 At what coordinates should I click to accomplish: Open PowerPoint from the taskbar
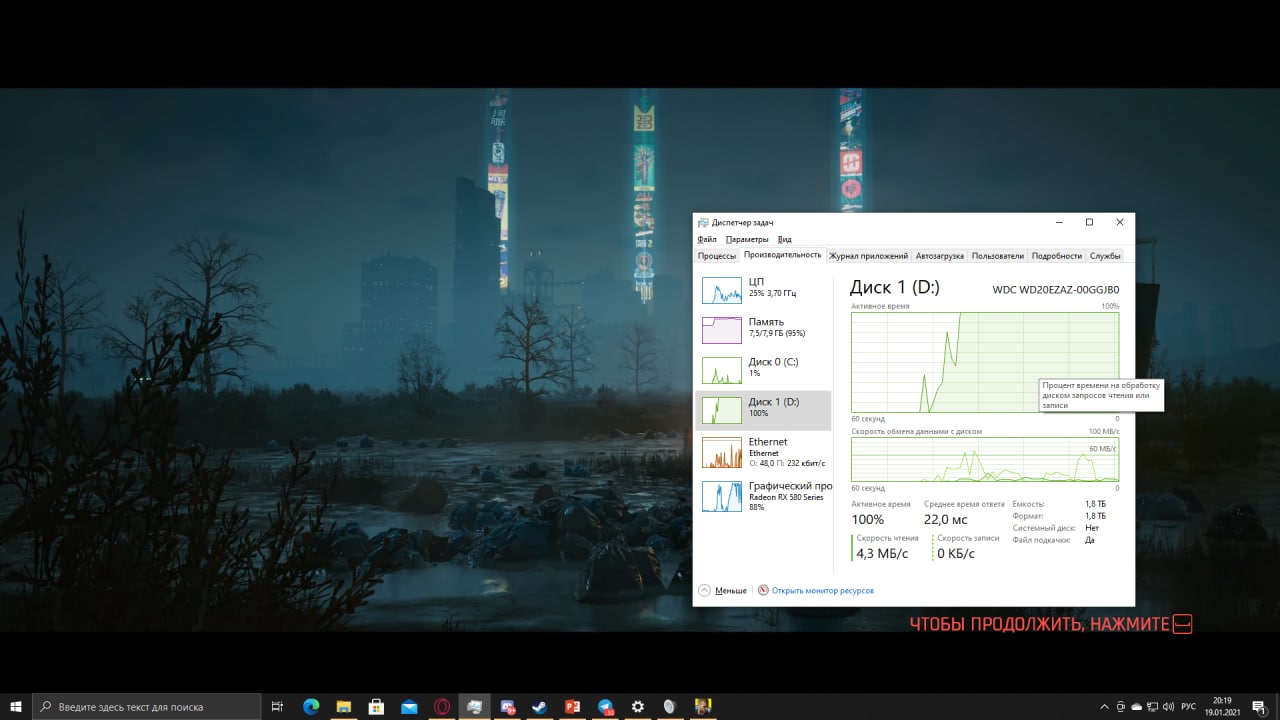tap(572, 706)
